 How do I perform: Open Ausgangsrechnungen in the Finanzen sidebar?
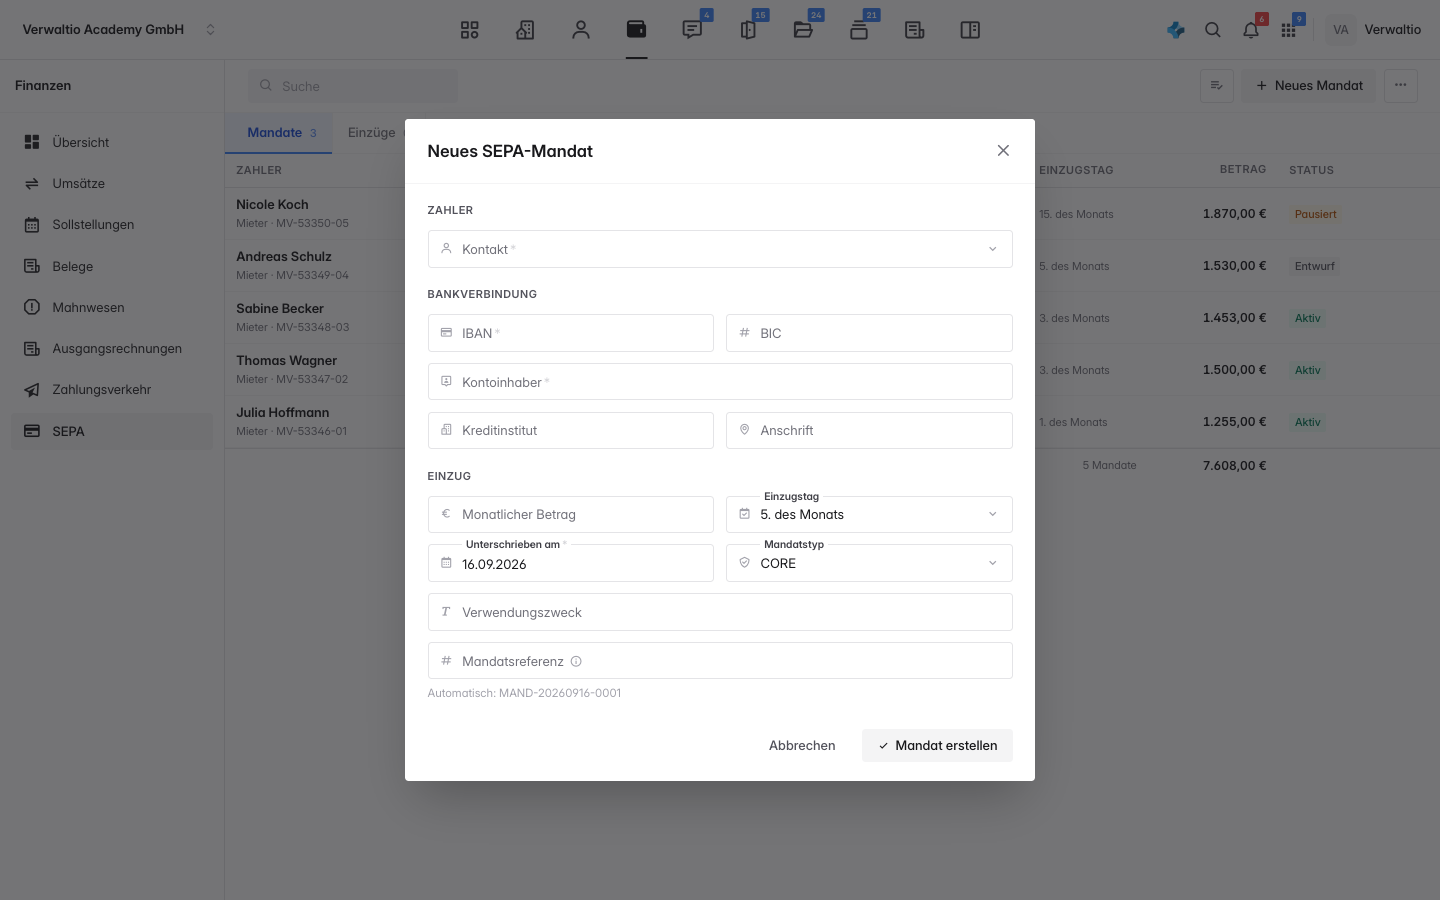(x=112, y=349)
